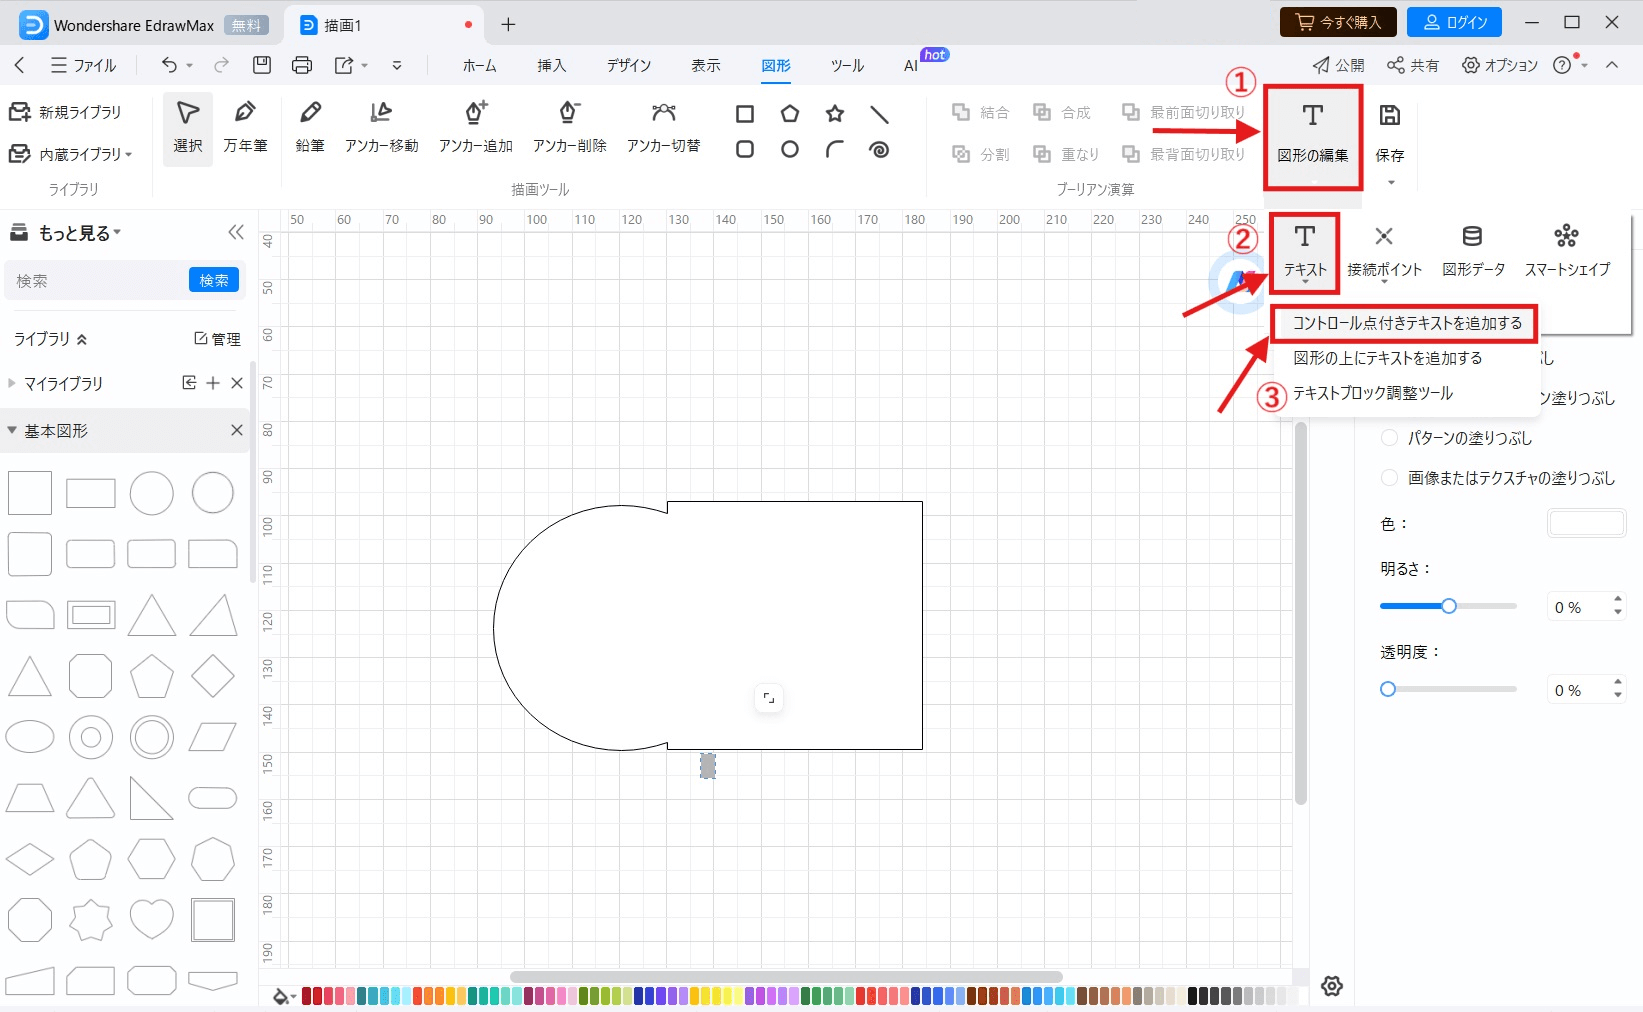The image size is (1643, 1012).
Task: Pick the spiral drawing tool
Action: click(879, 150)
